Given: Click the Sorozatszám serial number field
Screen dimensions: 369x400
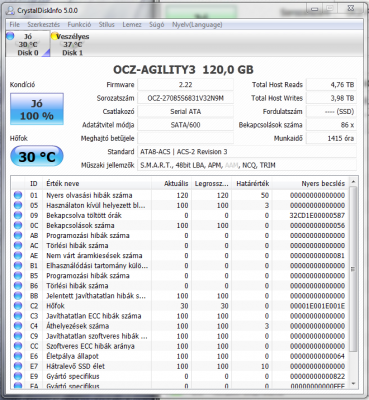Looking at the screenshot, I should click(185, 98).
